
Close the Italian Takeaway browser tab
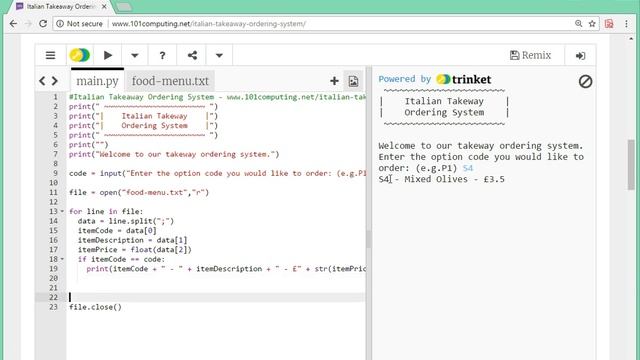(x=104, y=7)
